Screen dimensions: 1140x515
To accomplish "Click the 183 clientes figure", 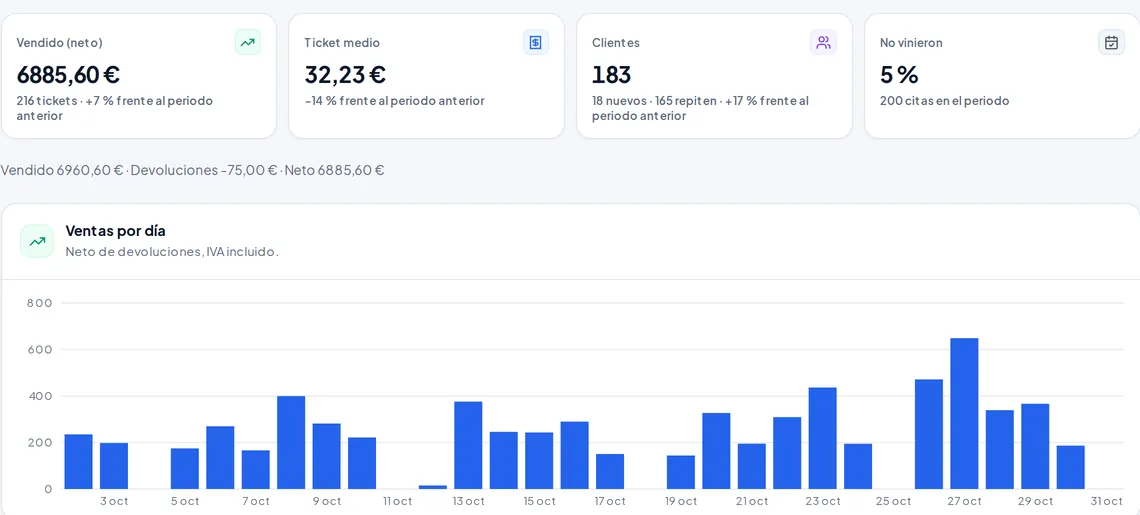I will tap(611, 74).
